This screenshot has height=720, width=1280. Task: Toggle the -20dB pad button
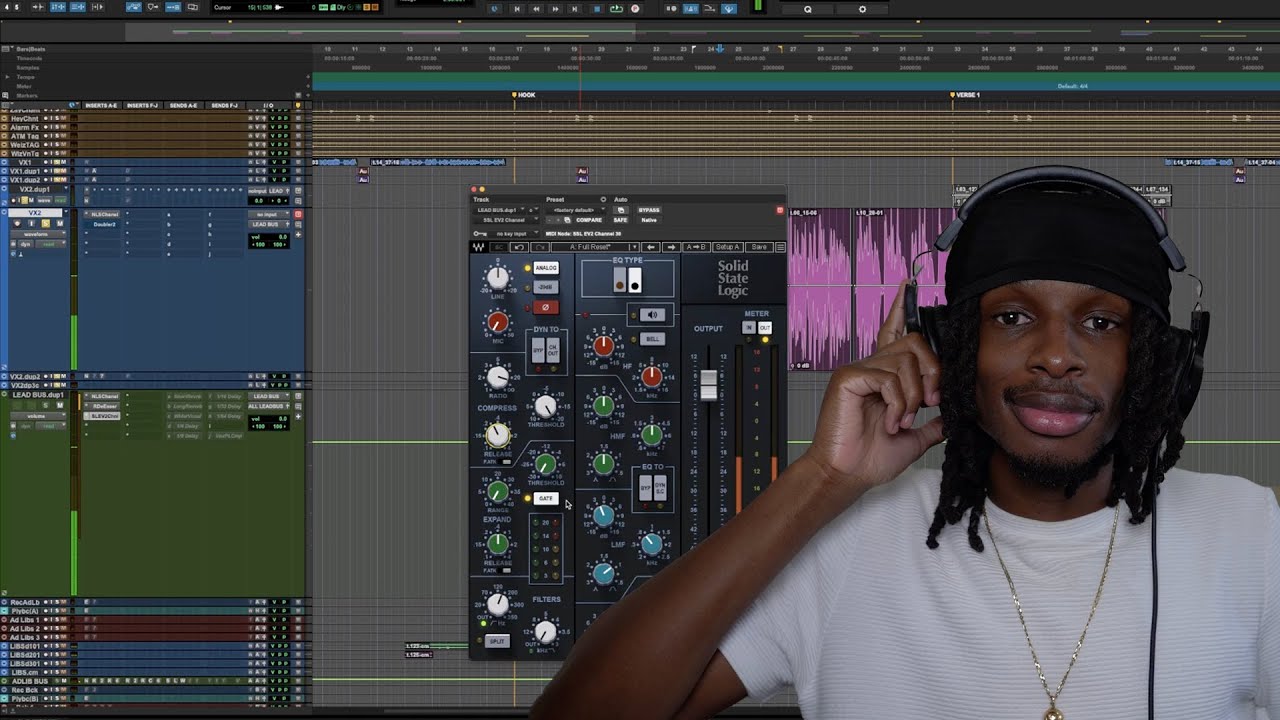[546, 287]
